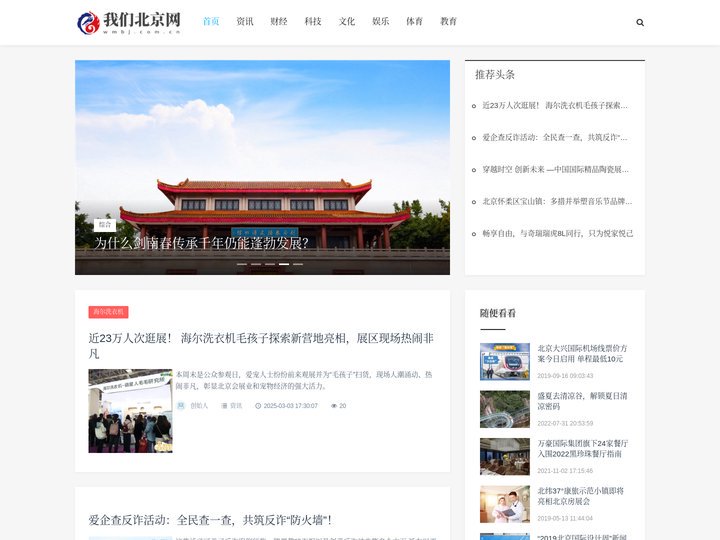The height and width of the screenshot is (540, 720).
Task: Open recommended headline 爱企查反诈活动 in sidebar
Action: 555,137
